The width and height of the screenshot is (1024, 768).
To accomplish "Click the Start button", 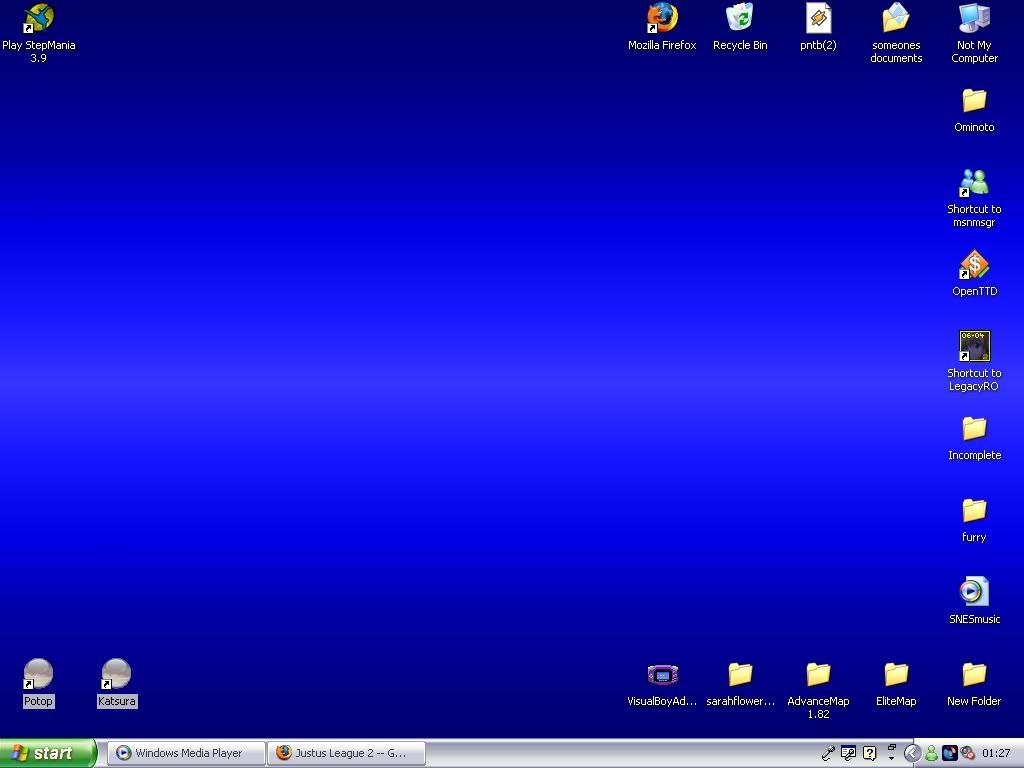I will 48,753.
